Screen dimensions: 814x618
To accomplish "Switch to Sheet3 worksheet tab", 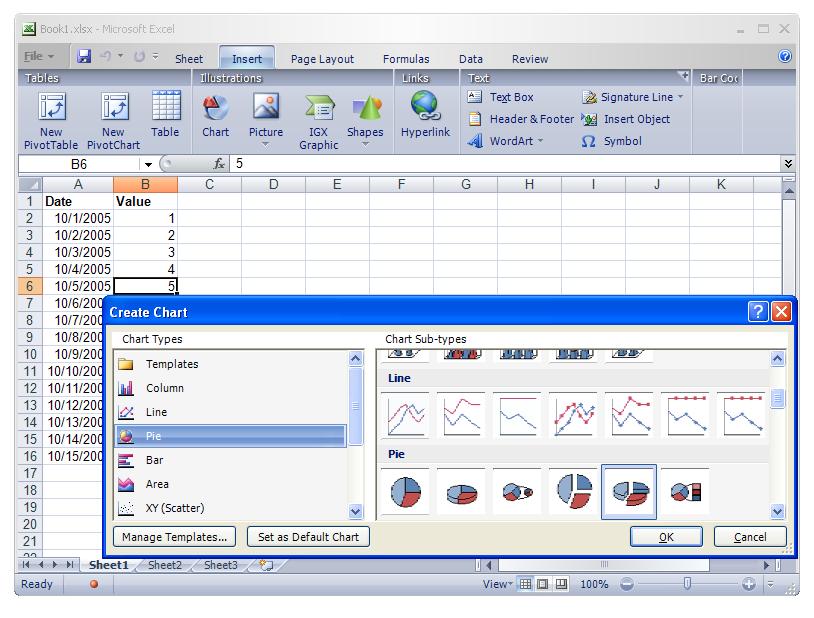I will coord(221,565).
